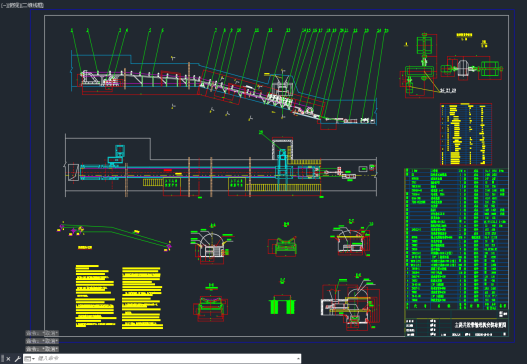The height and width of the screenshot is (364, 527).
Task: Open command line customize wrench menu
Action: pyautogui.click(x=17, y=359)
